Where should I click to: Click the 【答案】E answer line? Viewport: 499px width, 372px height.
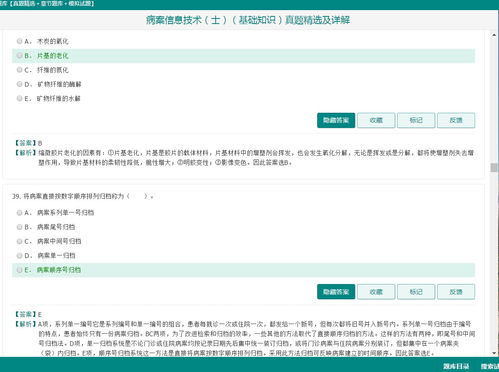click(28, 314)
